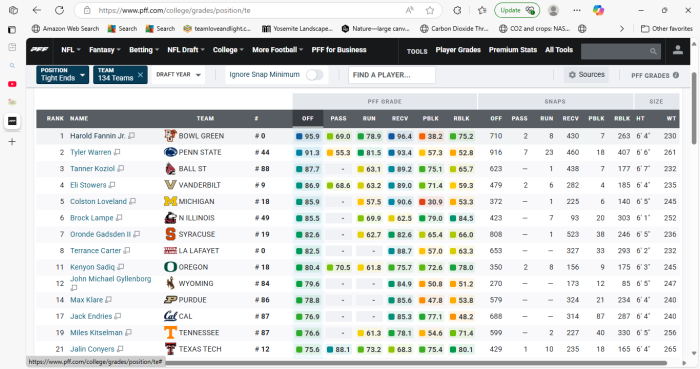
Task: Click the Sources button
Action: (586, 75)
